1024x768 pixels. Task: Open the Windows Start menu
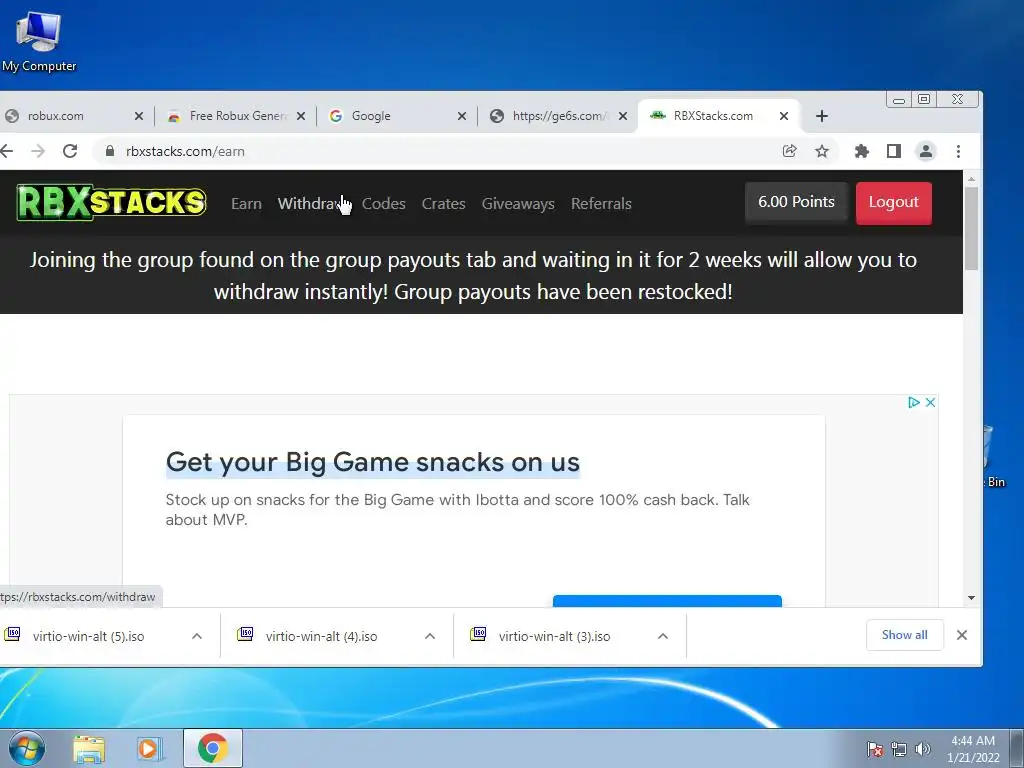coord(27,748)
